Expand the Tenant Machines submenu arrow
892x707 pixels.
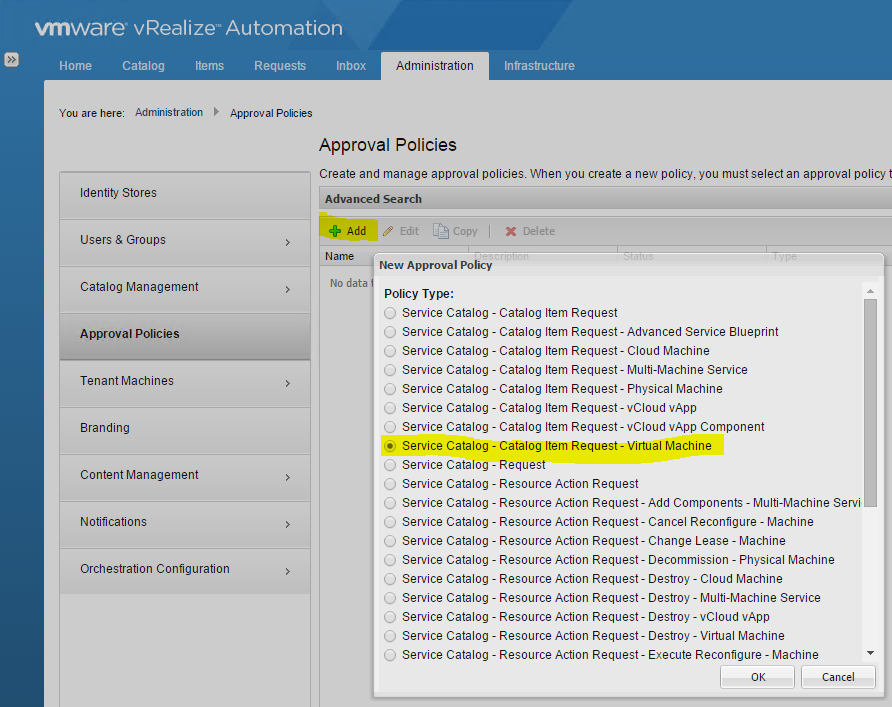(288, 383)
